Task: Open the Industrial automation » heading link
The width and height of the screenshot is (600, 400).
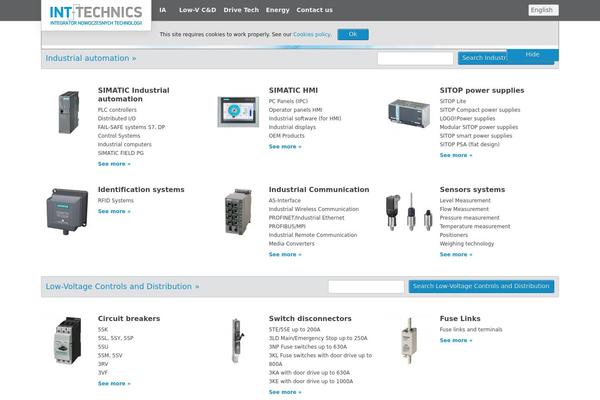Action: coord(91,58)
